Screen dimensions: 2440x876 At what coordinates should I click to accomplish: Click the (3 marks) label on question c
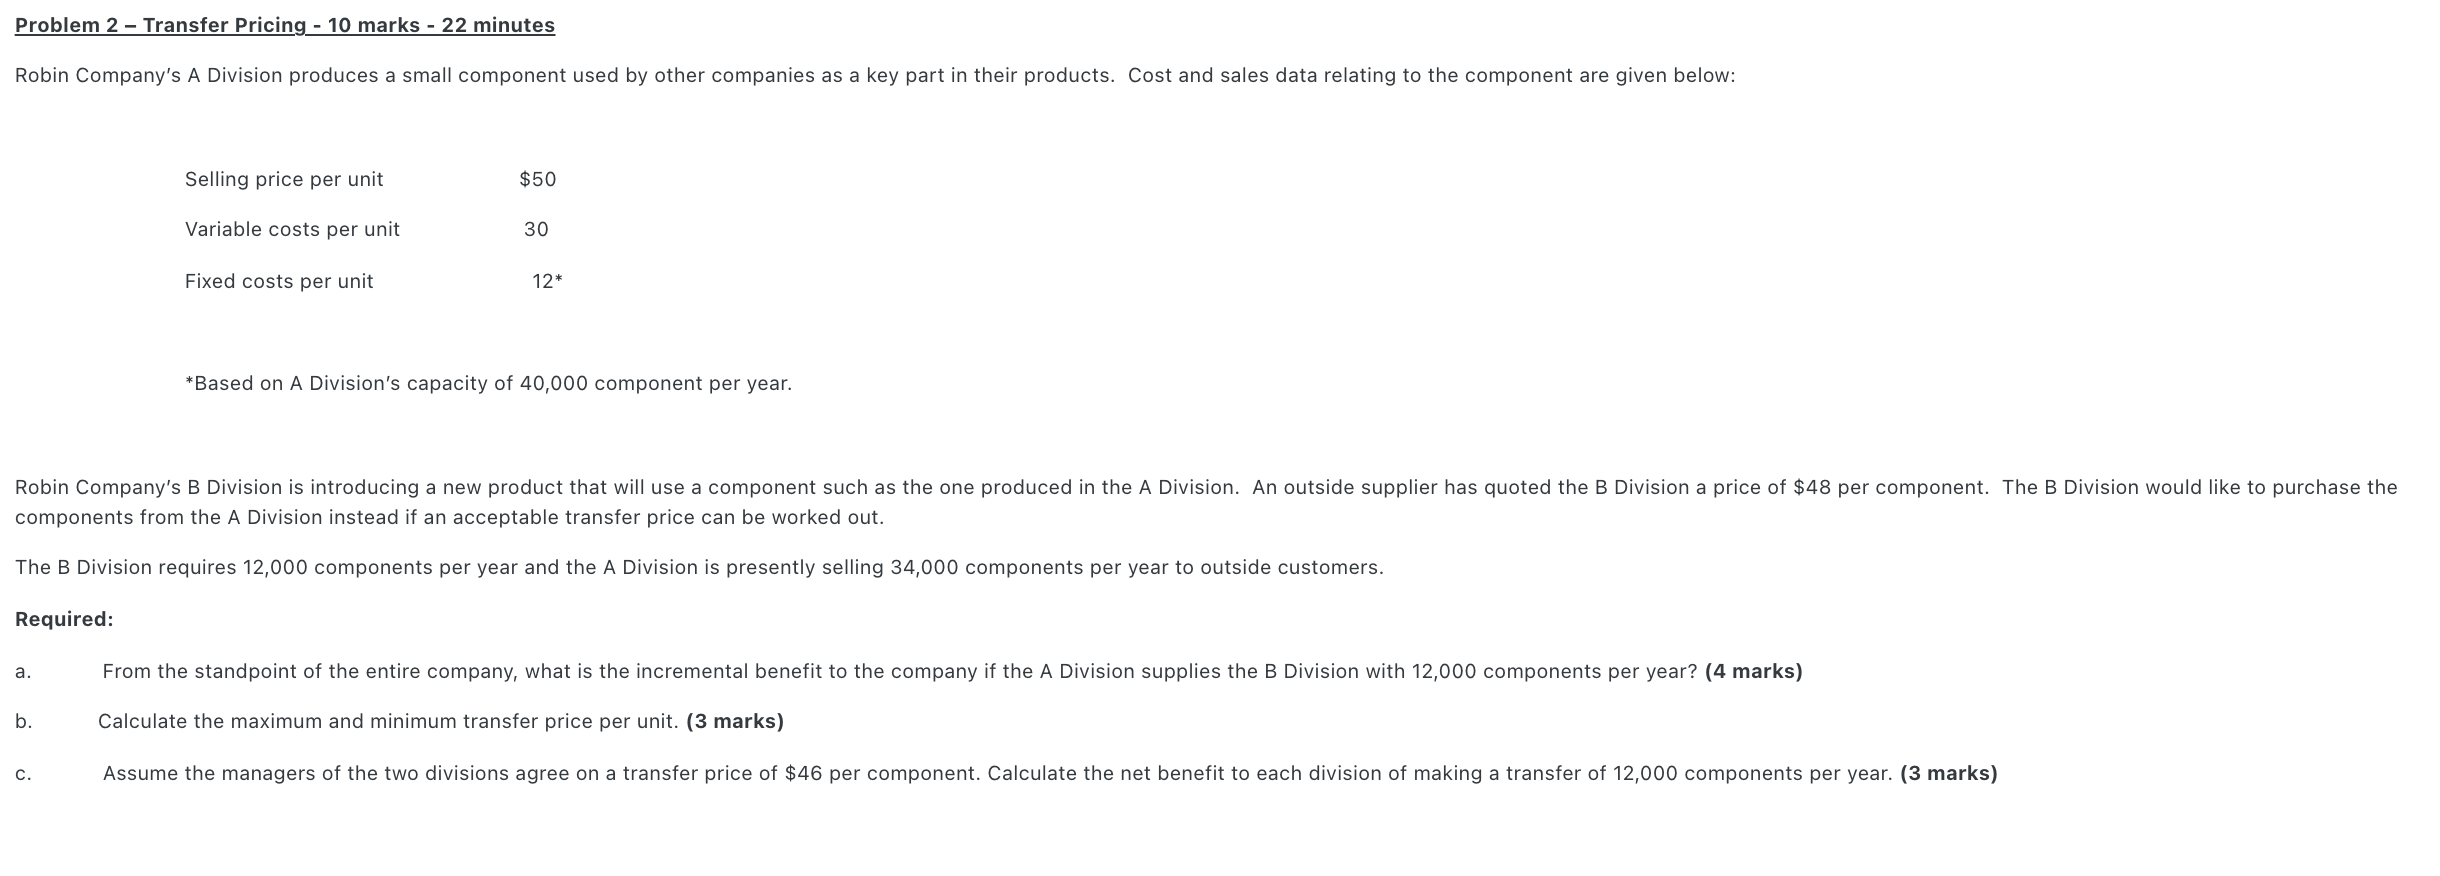coord(1948,773)
